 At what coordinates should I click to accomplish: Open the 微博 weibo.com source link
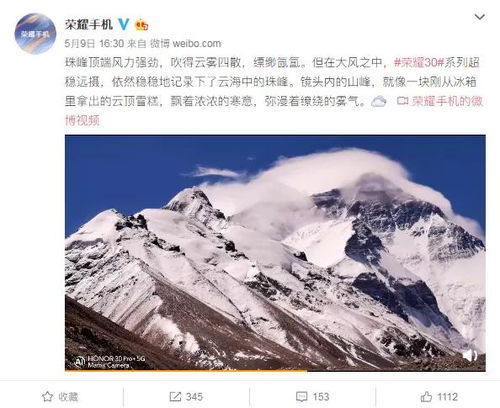(185, 43)
